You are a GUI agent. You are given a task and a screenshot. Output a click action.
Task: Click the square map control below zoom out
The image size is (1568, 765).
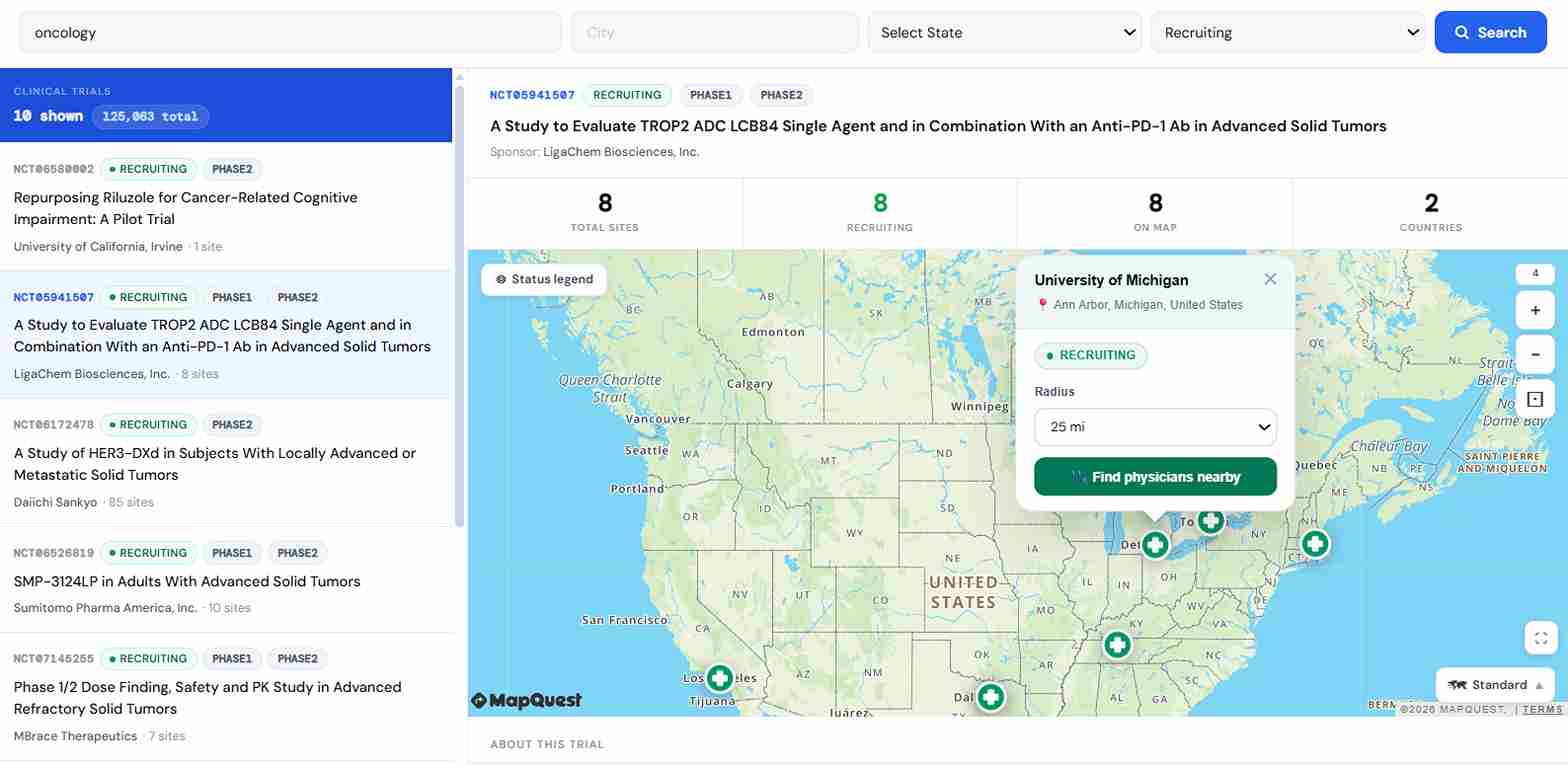point(1535,399)
